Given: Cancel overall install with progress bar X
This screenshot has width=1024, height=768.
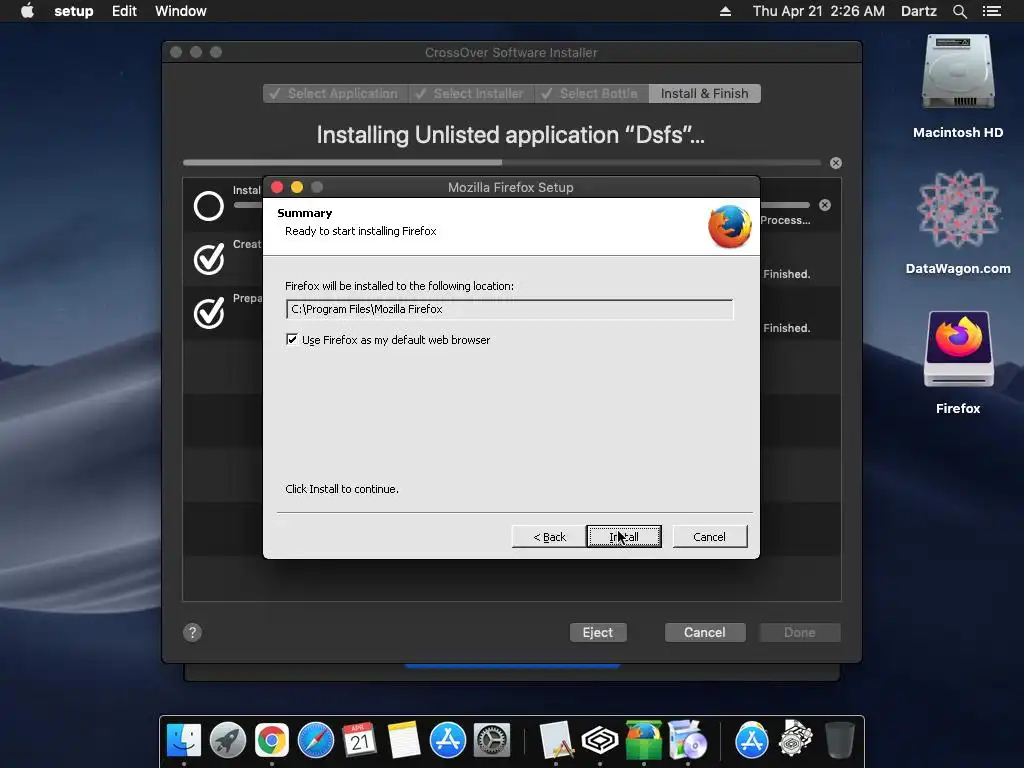Looking at the screenshot, I should (836, 163).
